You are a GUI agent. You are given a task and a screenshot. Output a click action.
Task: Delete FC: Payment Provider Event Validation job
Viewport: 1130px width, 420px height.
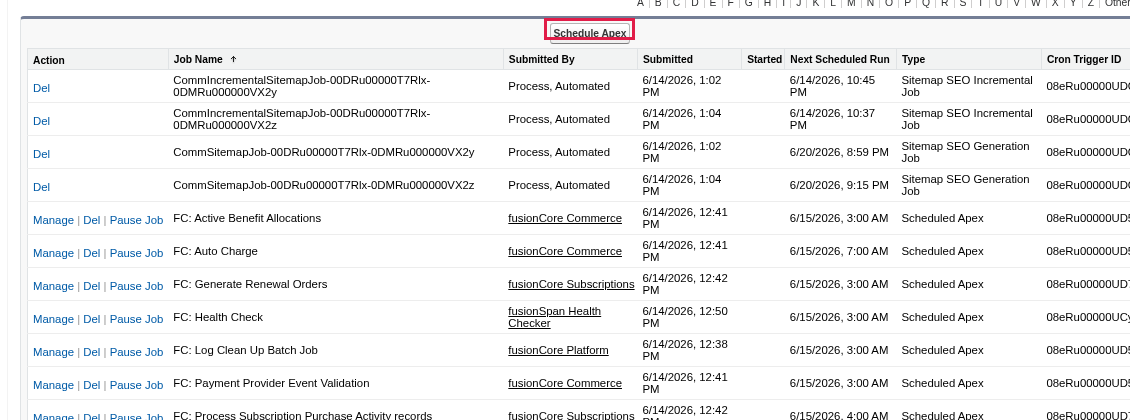[92, 385]
